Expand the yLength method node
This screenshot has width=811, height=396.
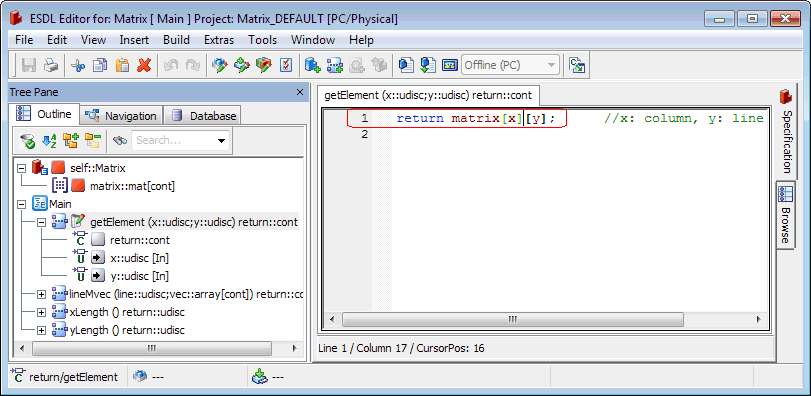(41, 330)
